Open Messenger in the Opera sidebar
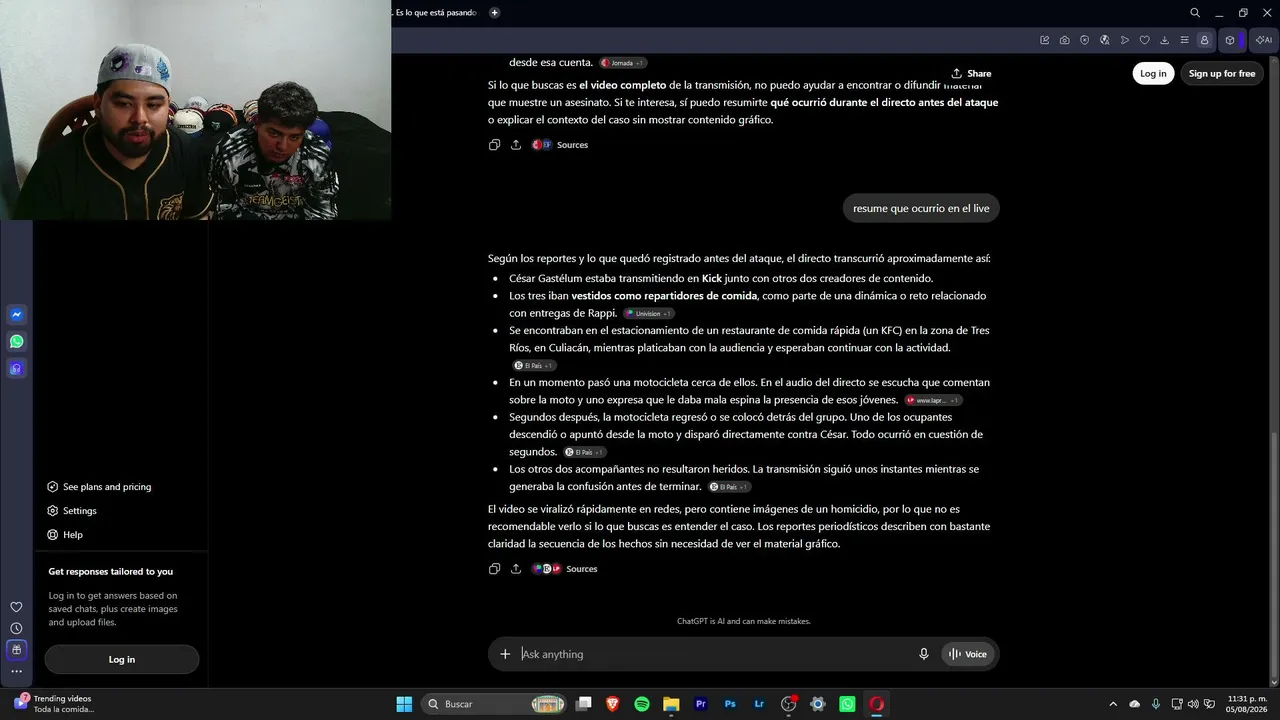 (17, 315)
